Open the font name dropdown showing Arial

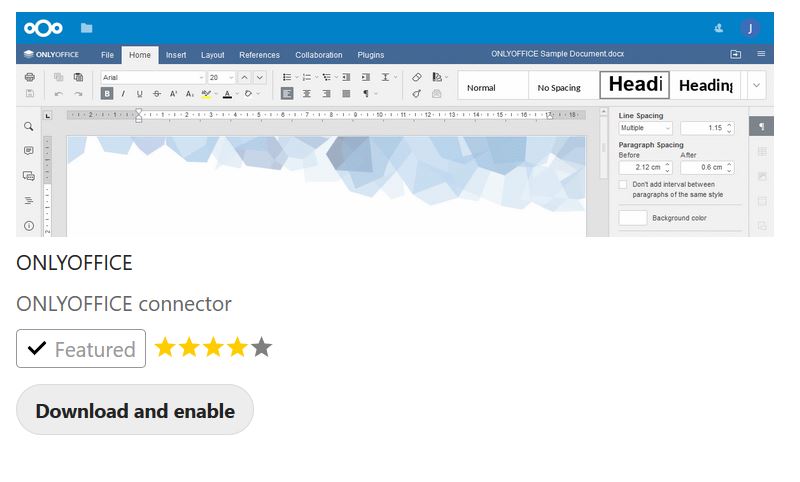(152, 77)
